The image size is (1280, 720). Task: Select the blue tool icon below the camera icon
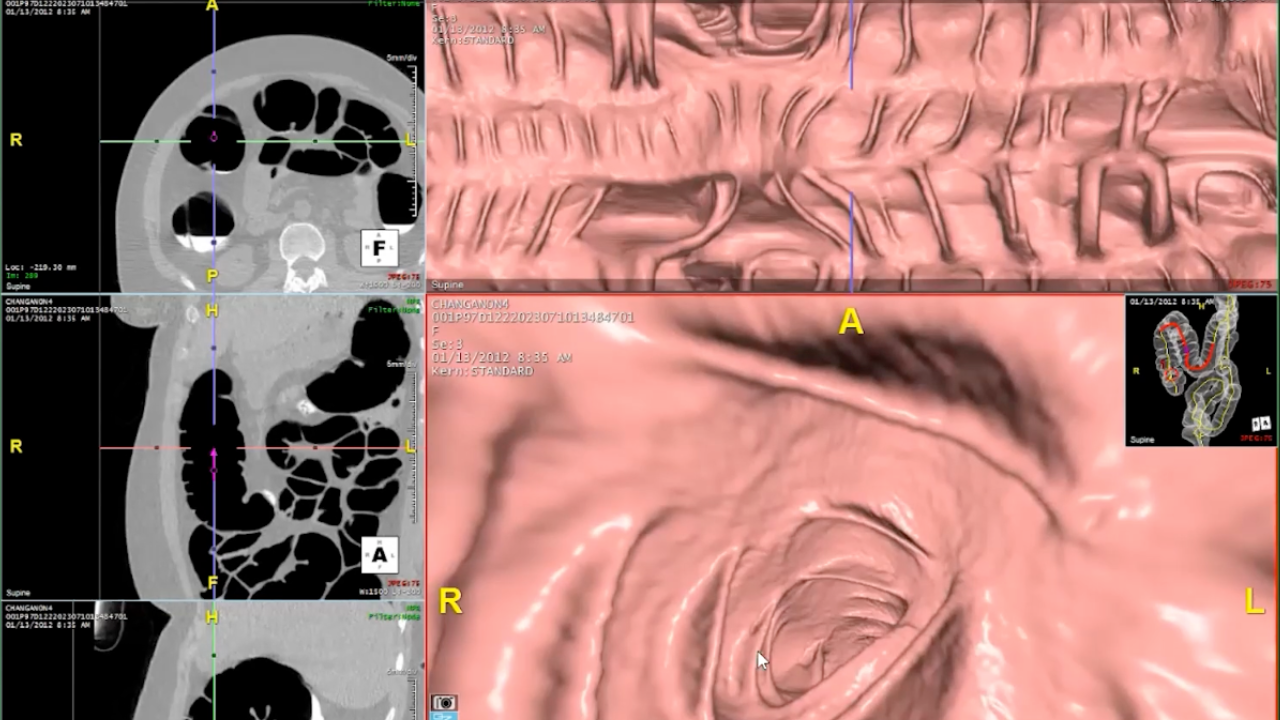(443, 715)
